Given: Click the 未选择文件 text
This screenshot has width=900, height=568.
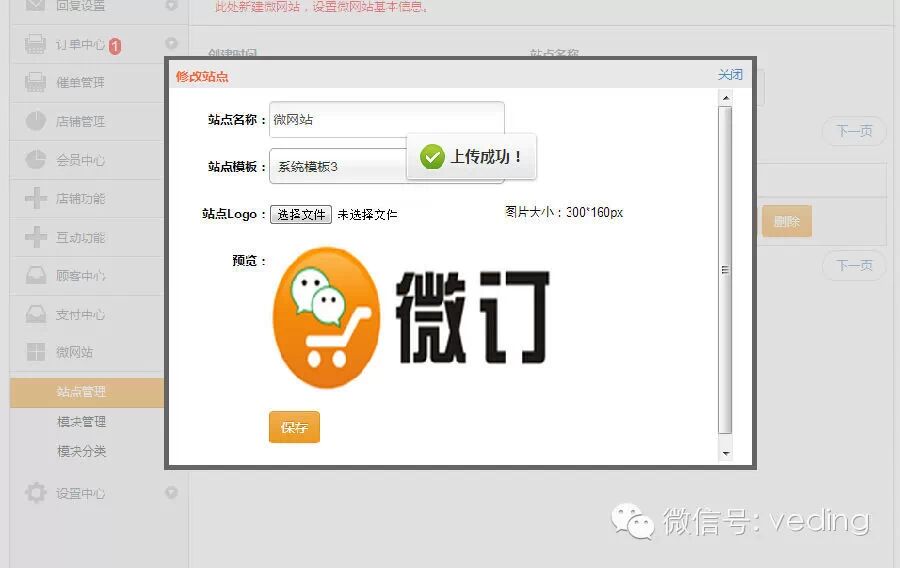Looking at the screenshot, I should (367, 215).
